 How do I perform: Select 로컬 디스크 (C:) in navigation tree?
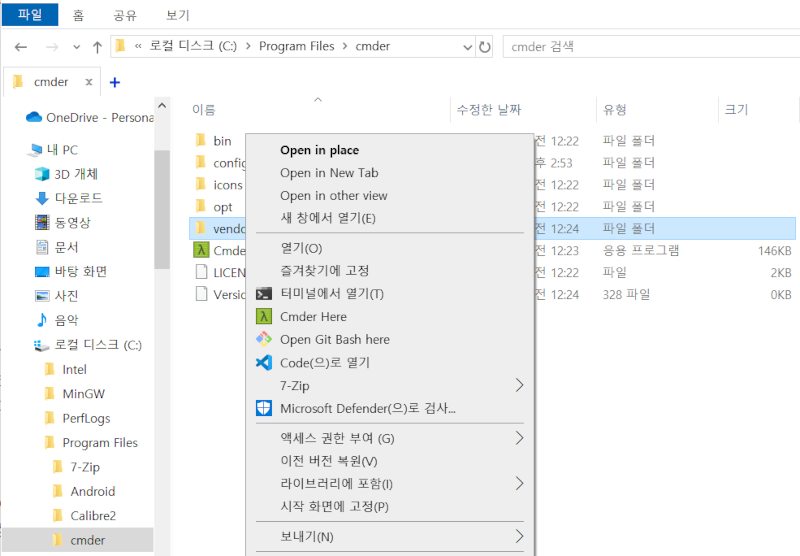point(88,345)
